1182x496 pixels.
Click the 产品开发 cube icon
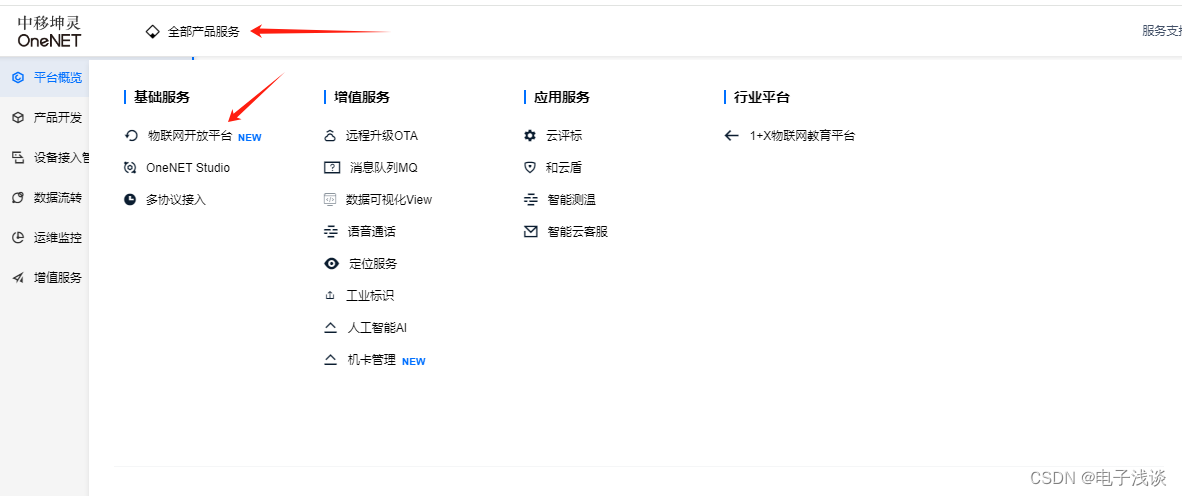(x=18, y=118)
